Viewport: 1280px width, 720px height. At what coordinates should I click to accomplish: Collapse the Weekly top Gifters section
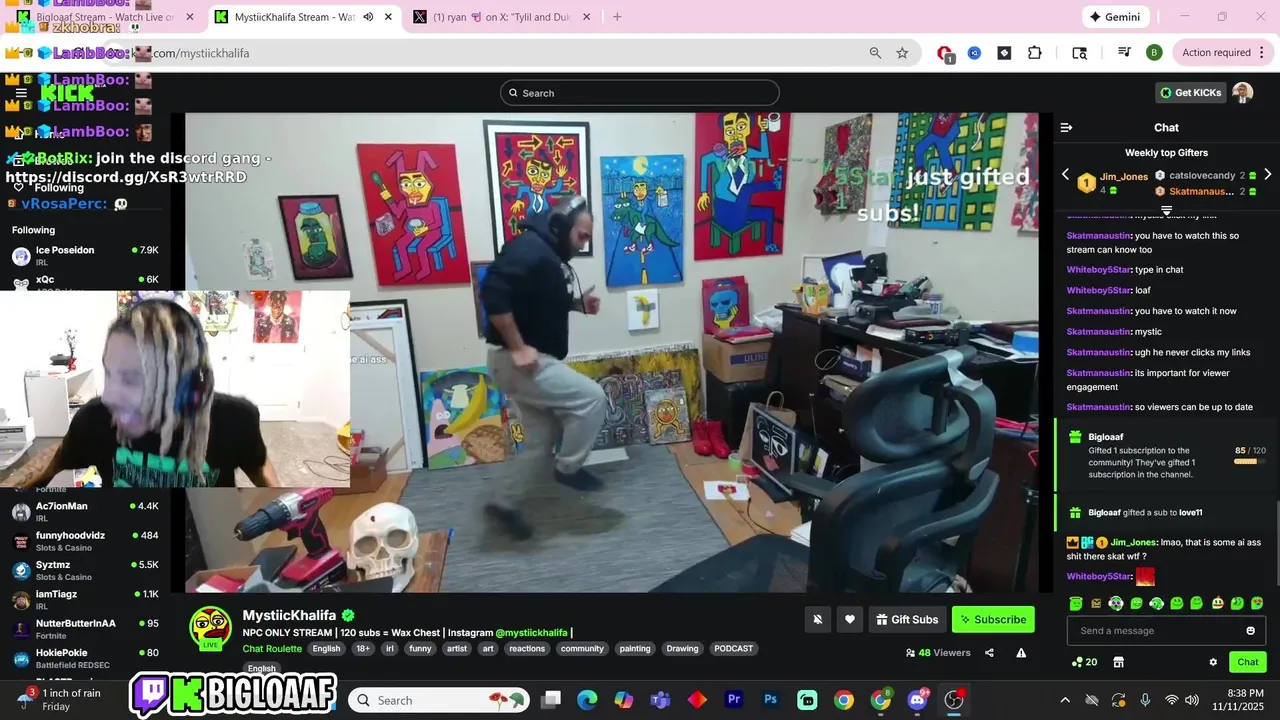(1166, 210)
